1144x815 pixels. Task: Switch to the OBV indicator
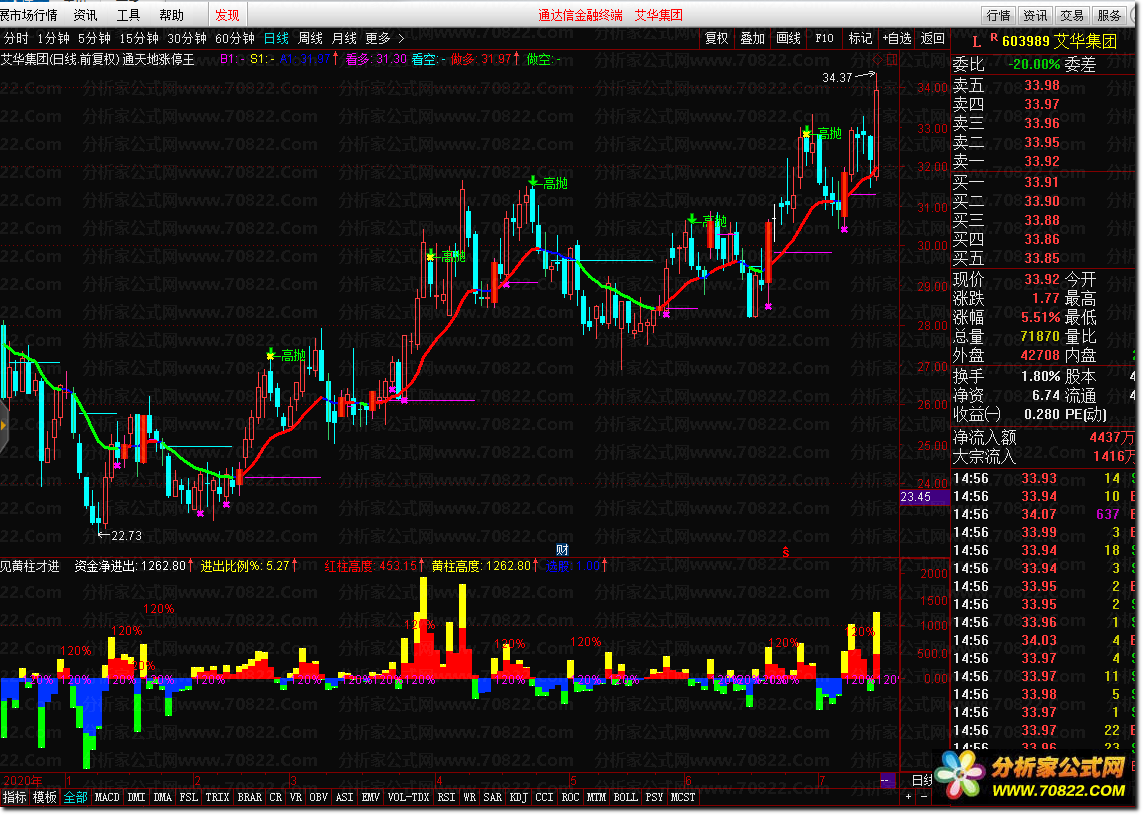pyautogui.click(x=318, y=797)
